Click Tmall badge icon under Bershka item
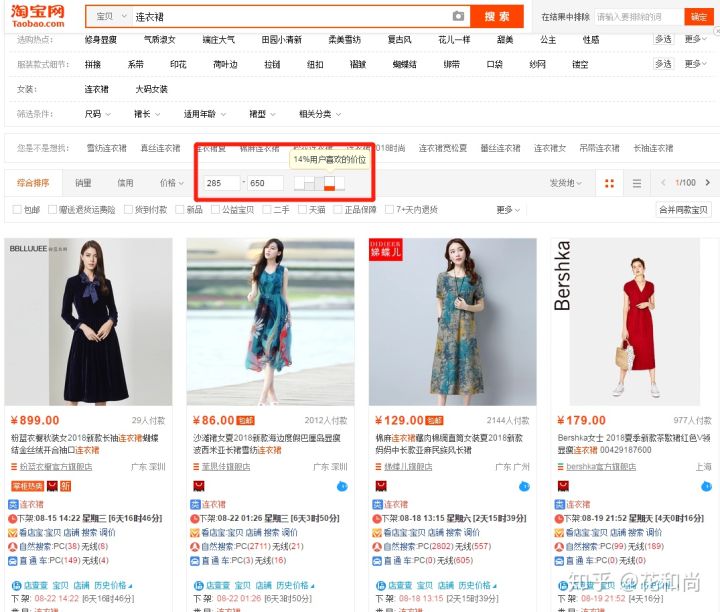 tap(563, 486)
